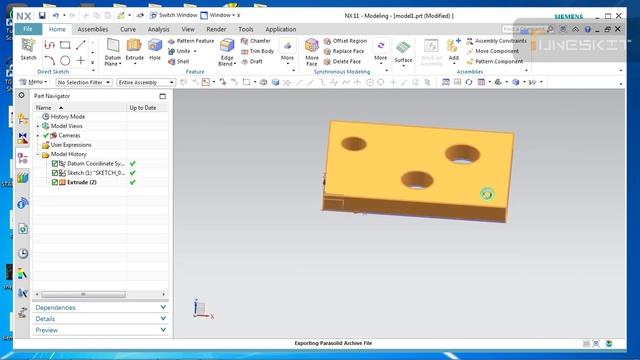This screenshot has height=360, width=640.
Task: Open the File tab
Action: tap(28, 29)
